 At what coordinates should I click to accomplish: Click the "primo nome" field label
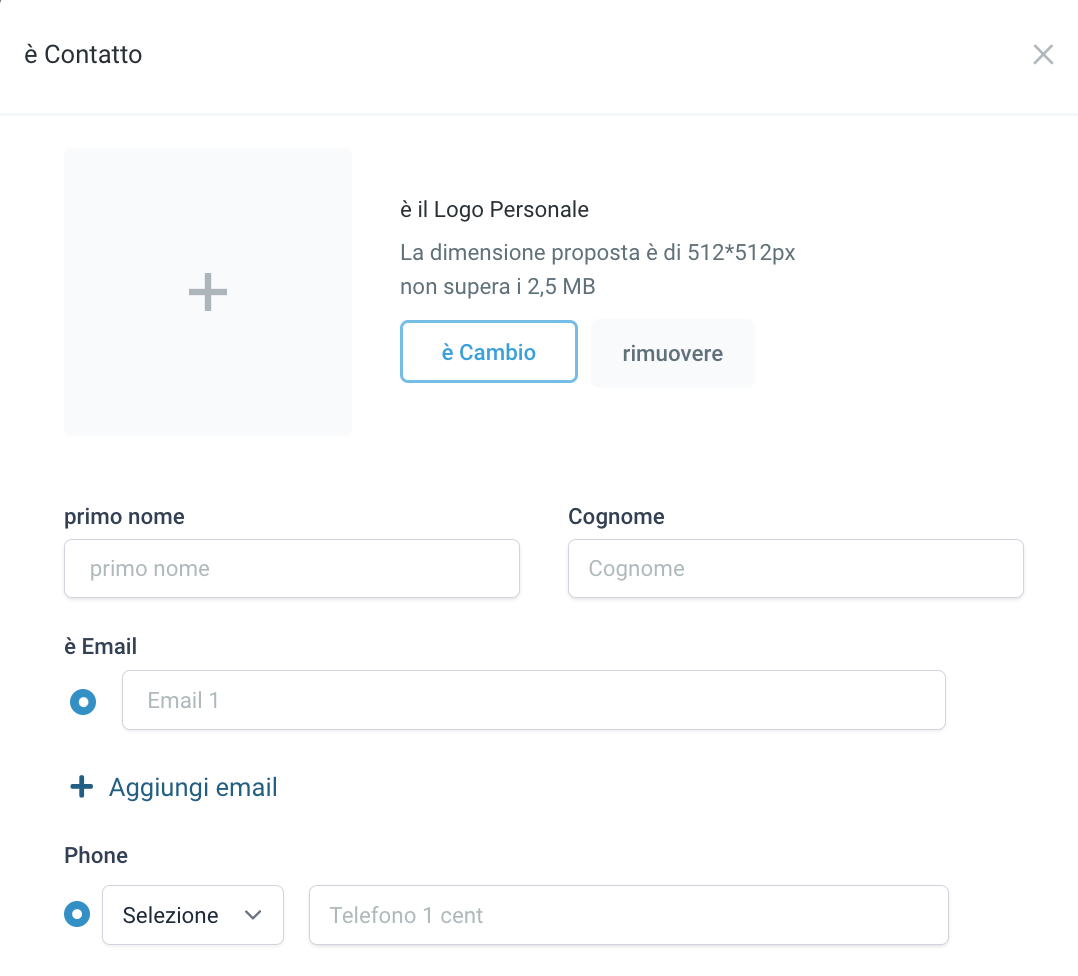click(x=124, y=517)
